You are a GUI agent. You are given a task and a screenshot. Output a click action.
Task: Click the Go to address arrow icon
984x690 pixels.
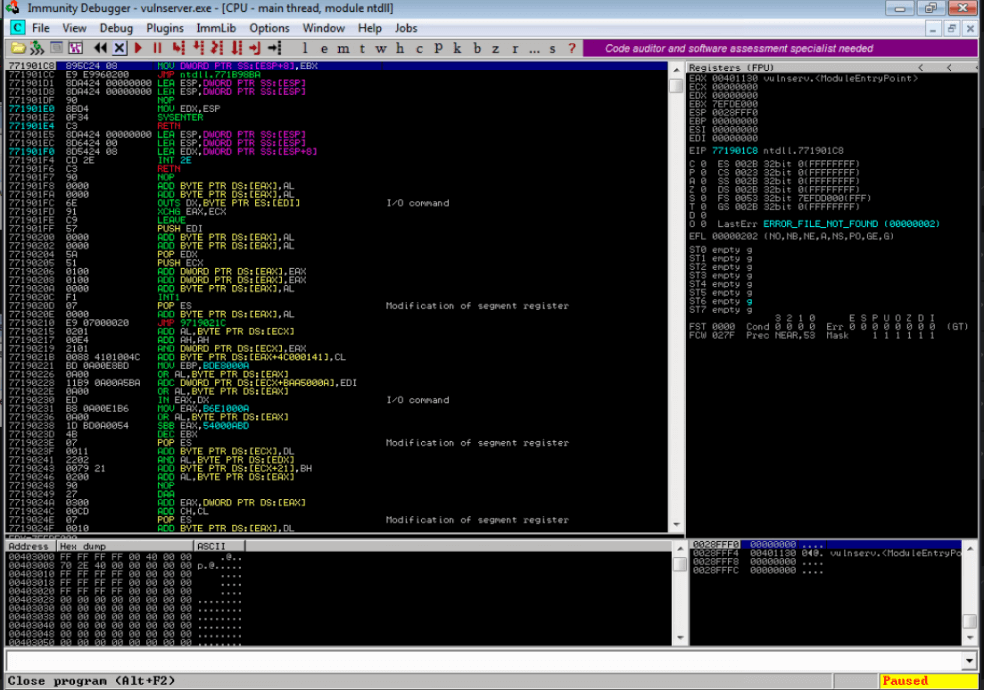click(x=274, y=48)
